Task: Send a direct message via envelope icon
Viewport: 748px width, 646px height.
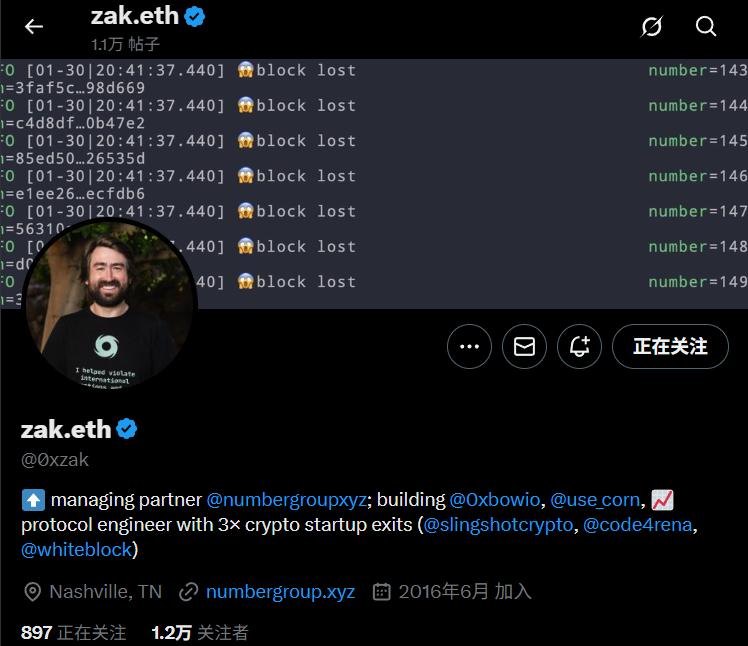Action: [524, 346]
